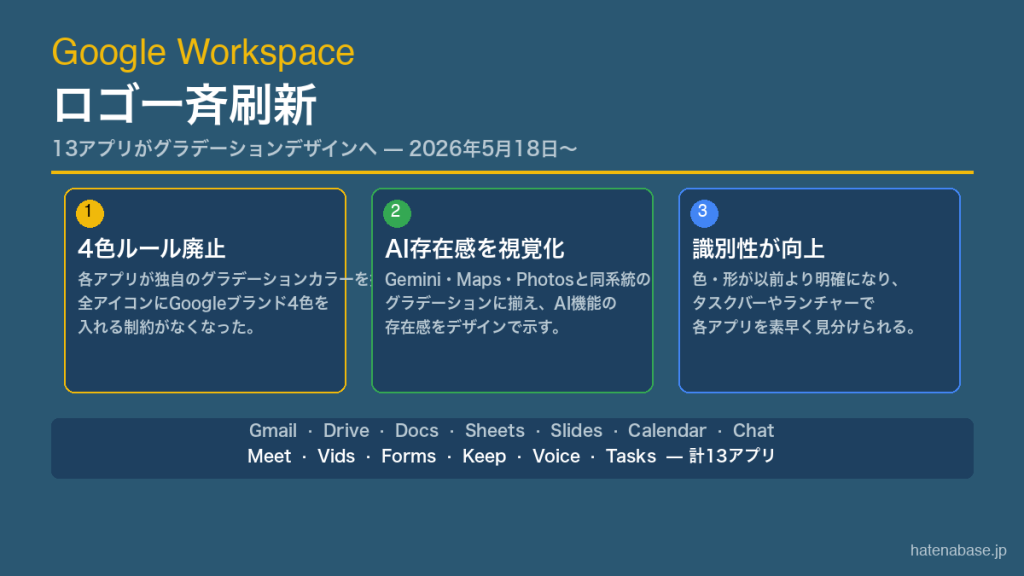Click the subtitle "13アプリがグラデーションデザインへ — 2026年5月18日〜"

314,148
